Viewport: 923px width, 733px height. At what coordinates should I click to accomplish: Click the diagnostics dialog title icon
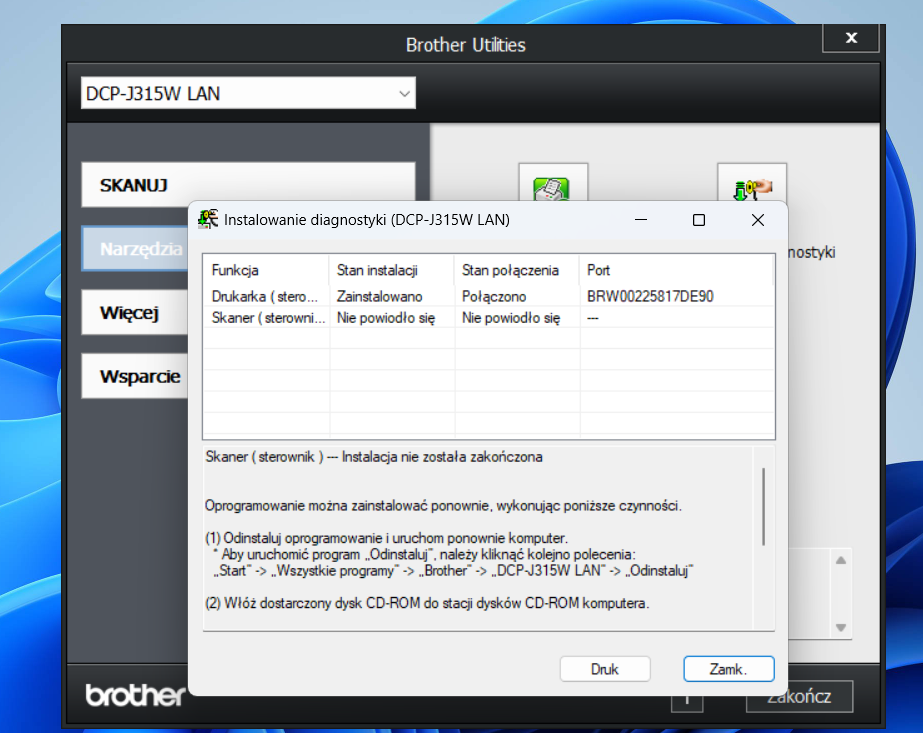[208, 219]
